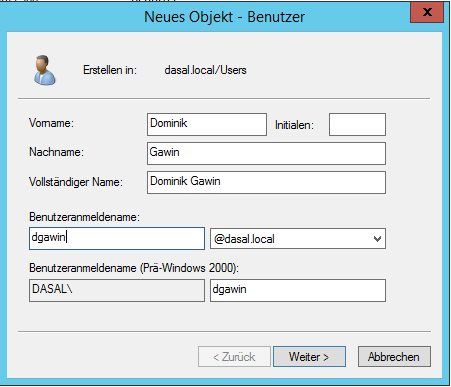The height and width of the screenshot is (387, 451).
Task: Click the Benutzeranmeldename (Prä-Windows 2000) label
Action: (x=134, y=268)
